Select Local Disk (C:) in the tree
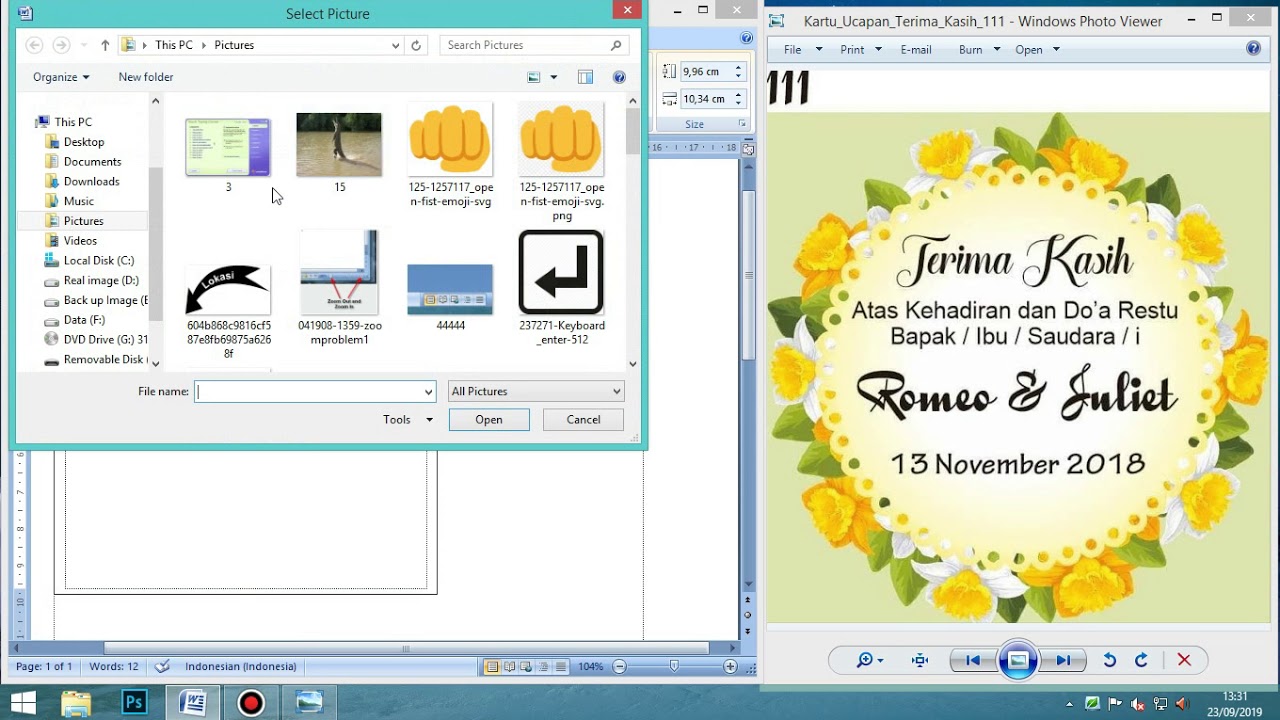1280x720 pixels. pos(98,260)
